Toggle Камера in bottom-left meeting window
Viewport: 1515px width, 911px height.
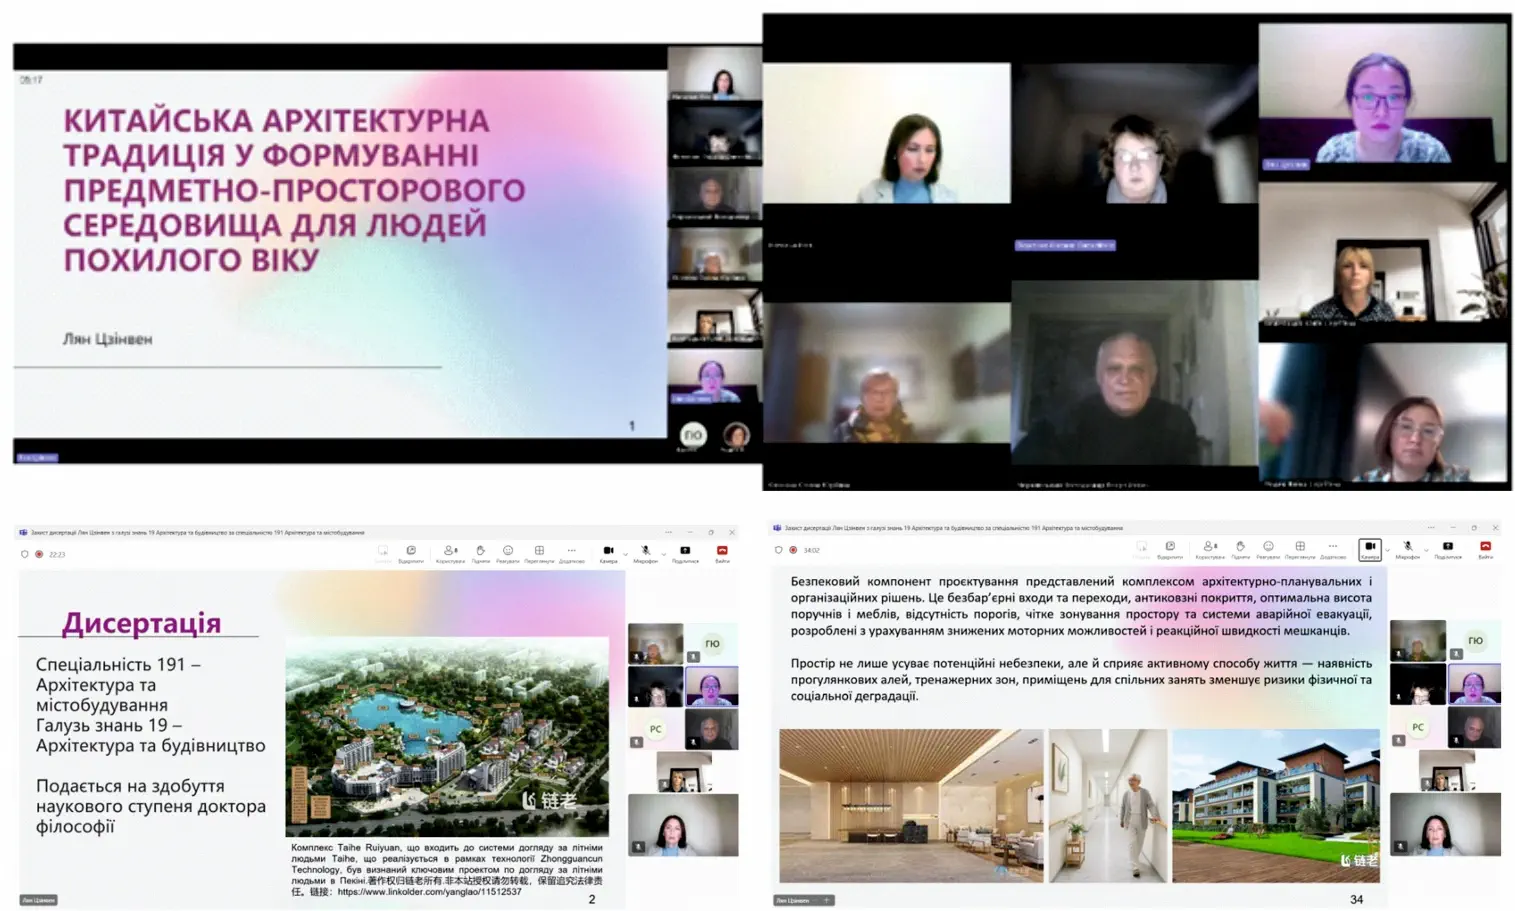pos(608,551)
